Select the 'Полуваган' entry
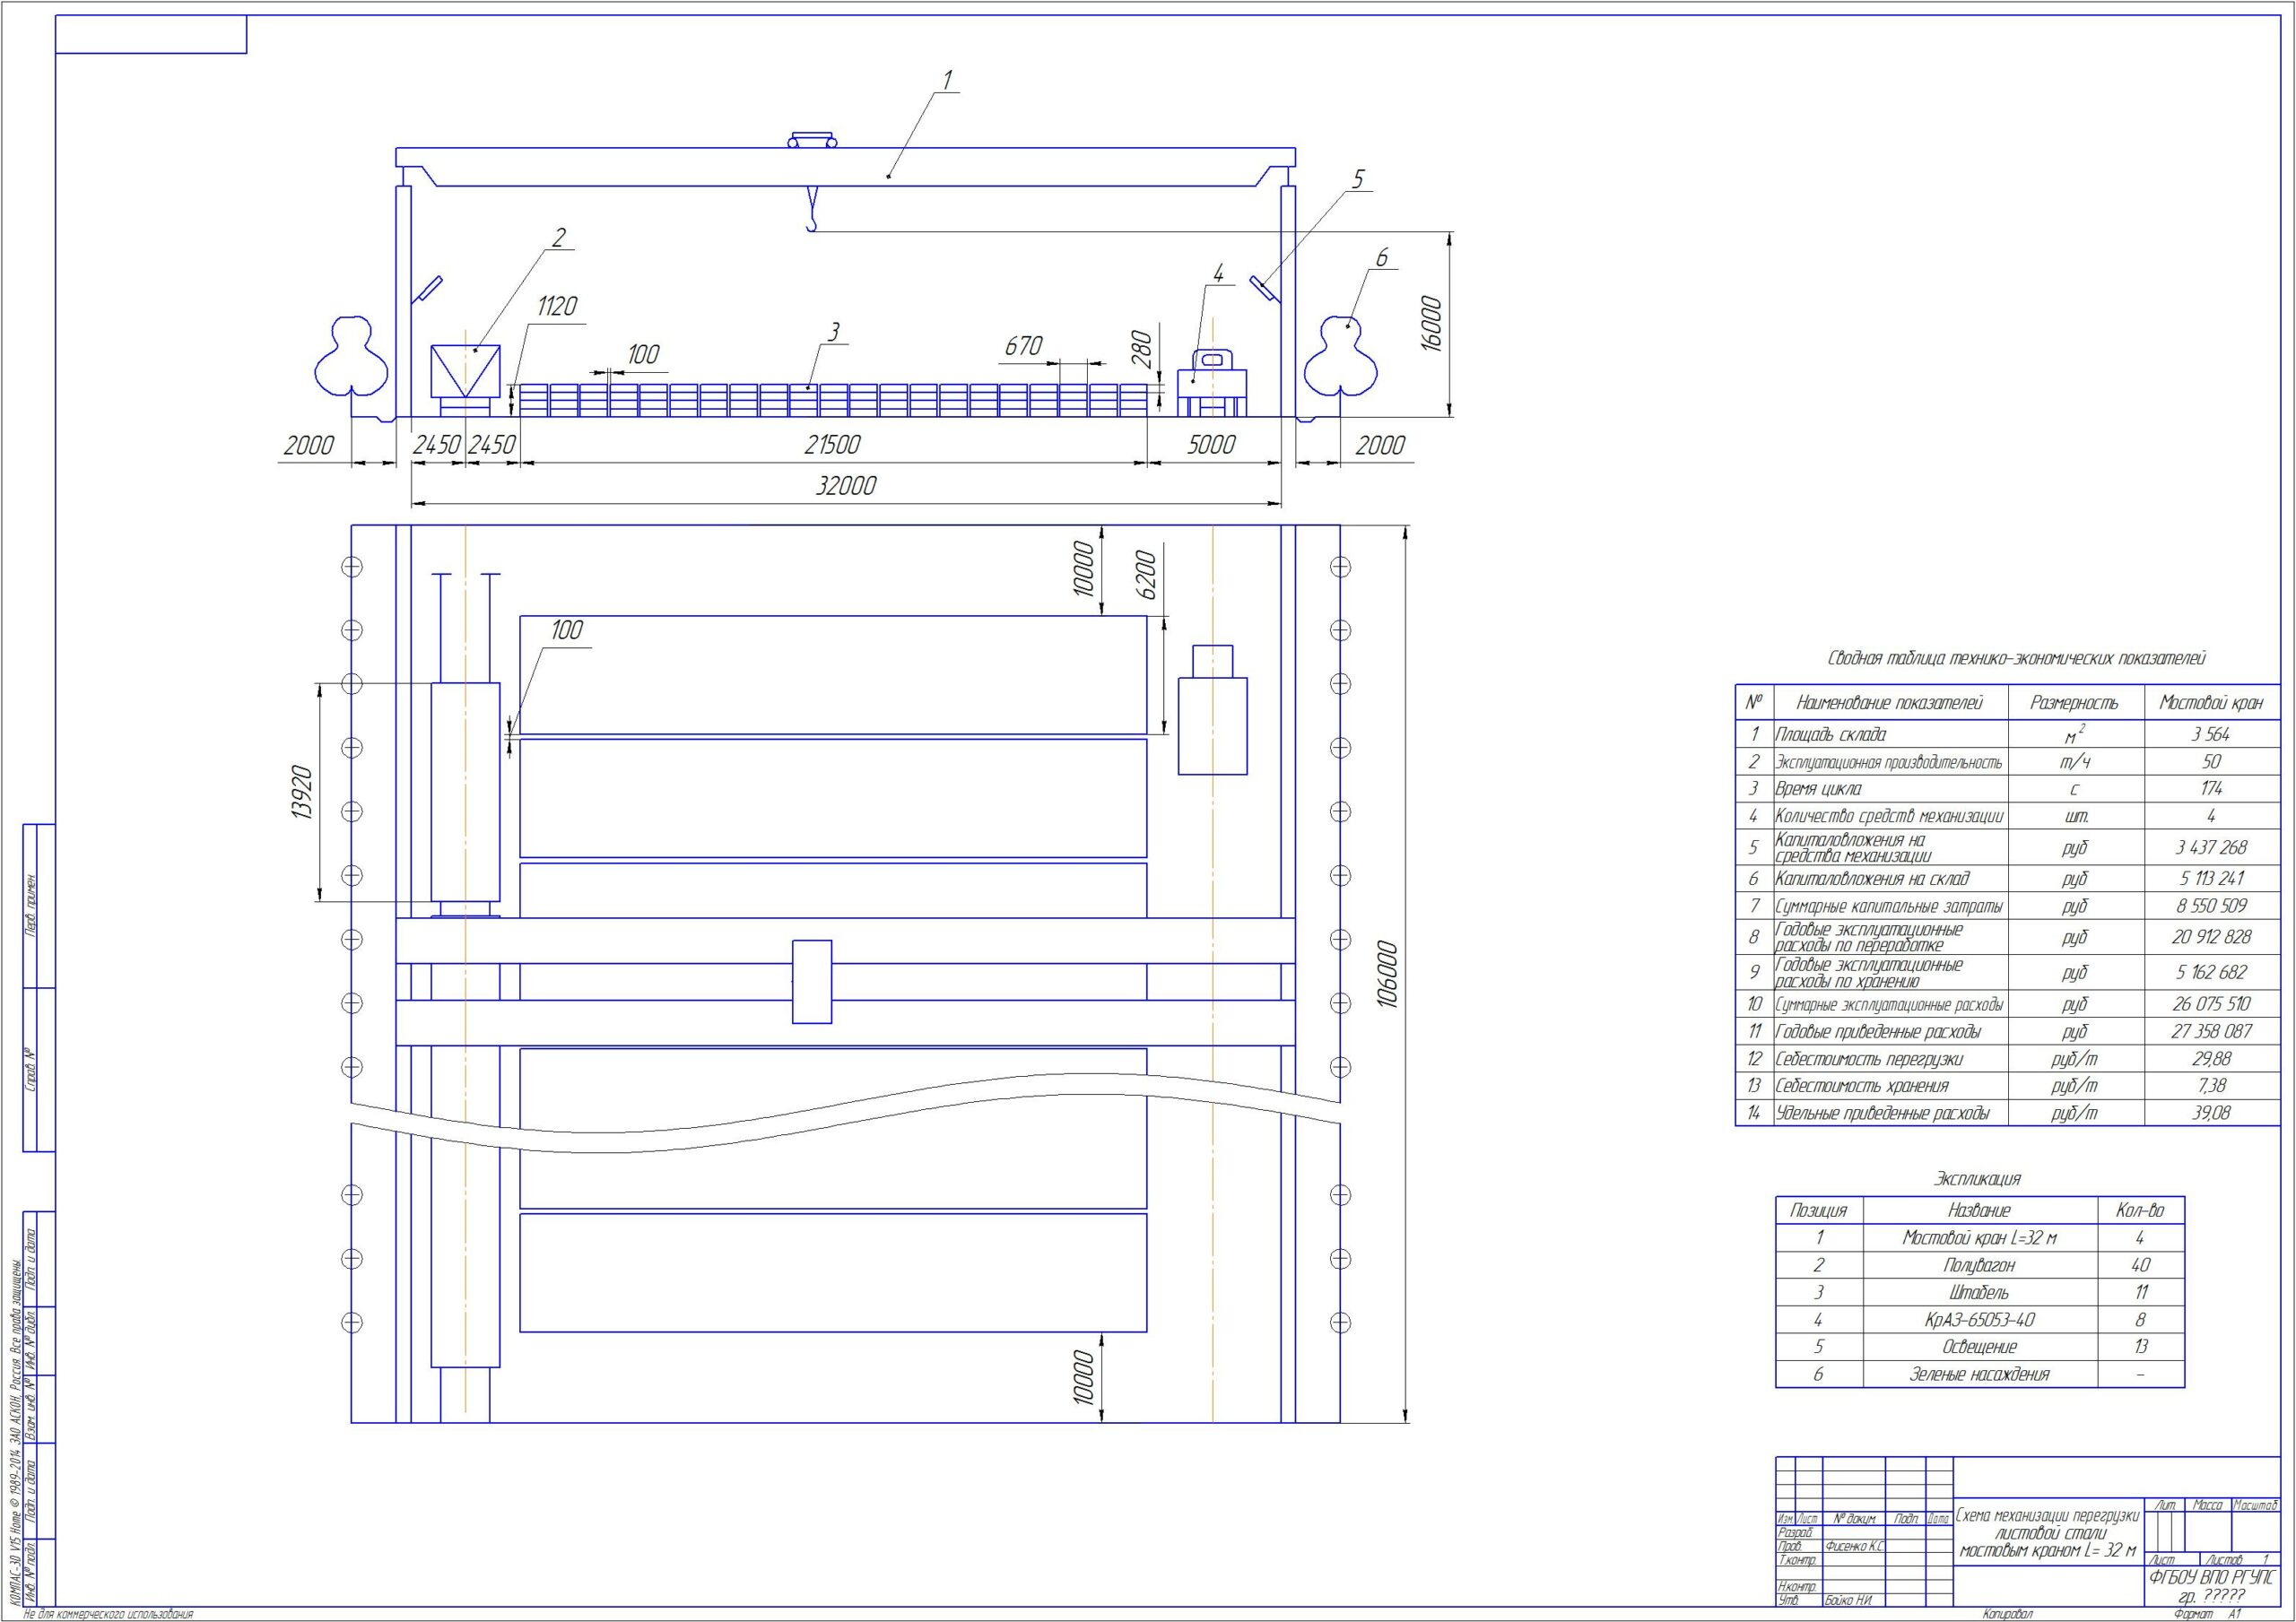This screenshot has width=2296, height=1622. click(1979, 1265)
